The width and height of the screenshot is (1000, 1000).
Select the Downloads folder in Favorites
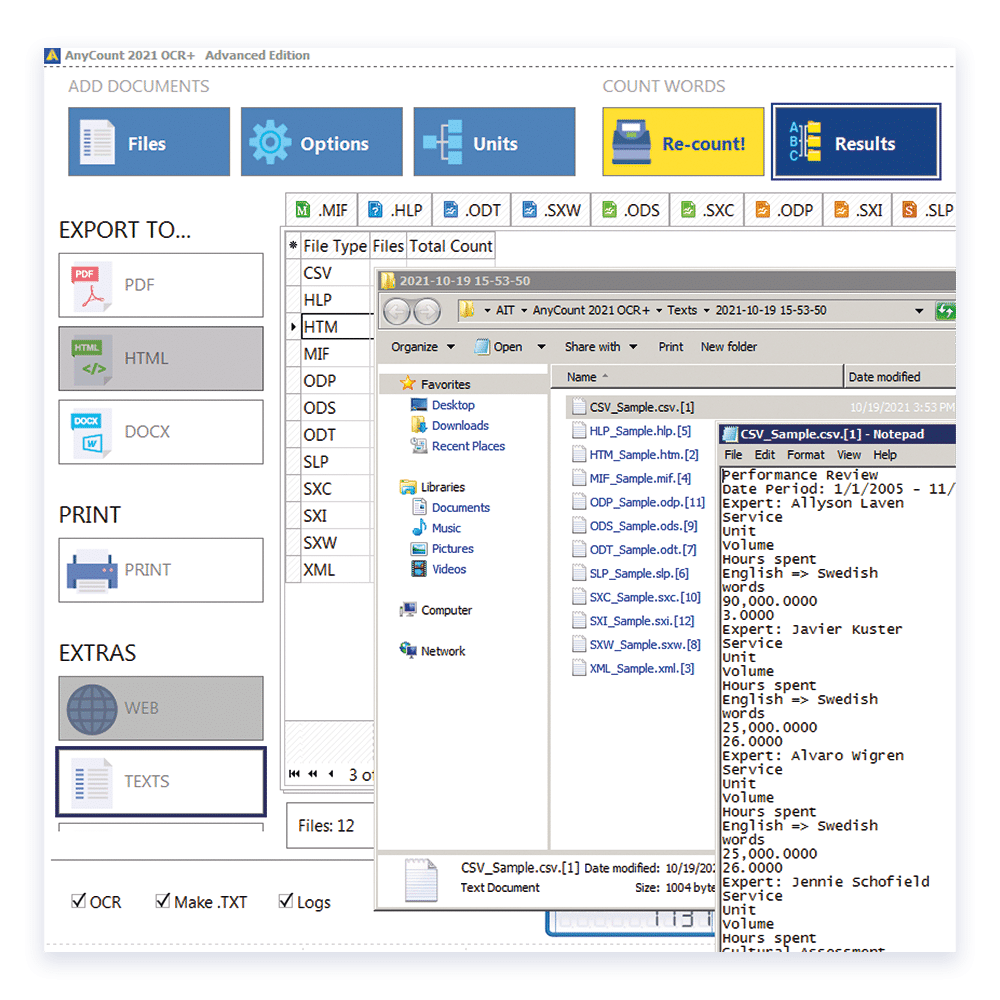point(460,426)
